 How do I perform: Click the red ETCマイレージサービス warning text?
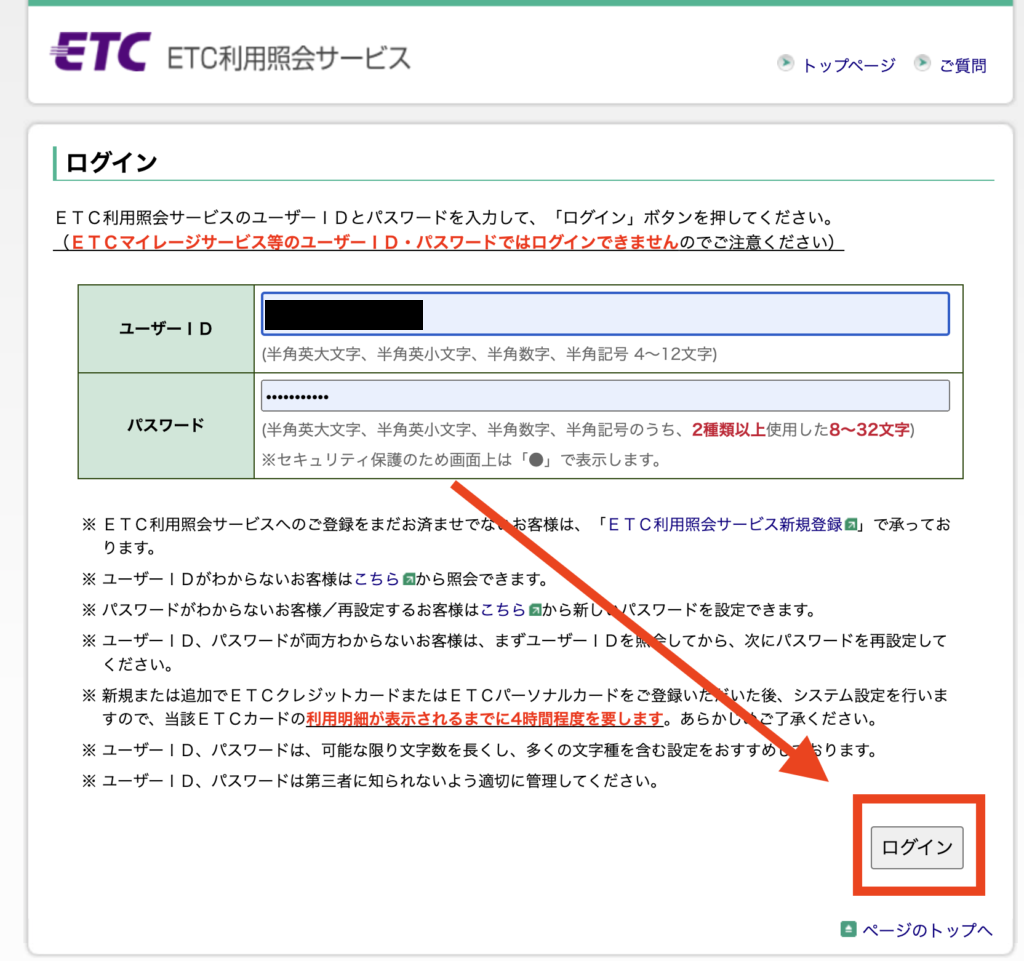click(375, 242)
